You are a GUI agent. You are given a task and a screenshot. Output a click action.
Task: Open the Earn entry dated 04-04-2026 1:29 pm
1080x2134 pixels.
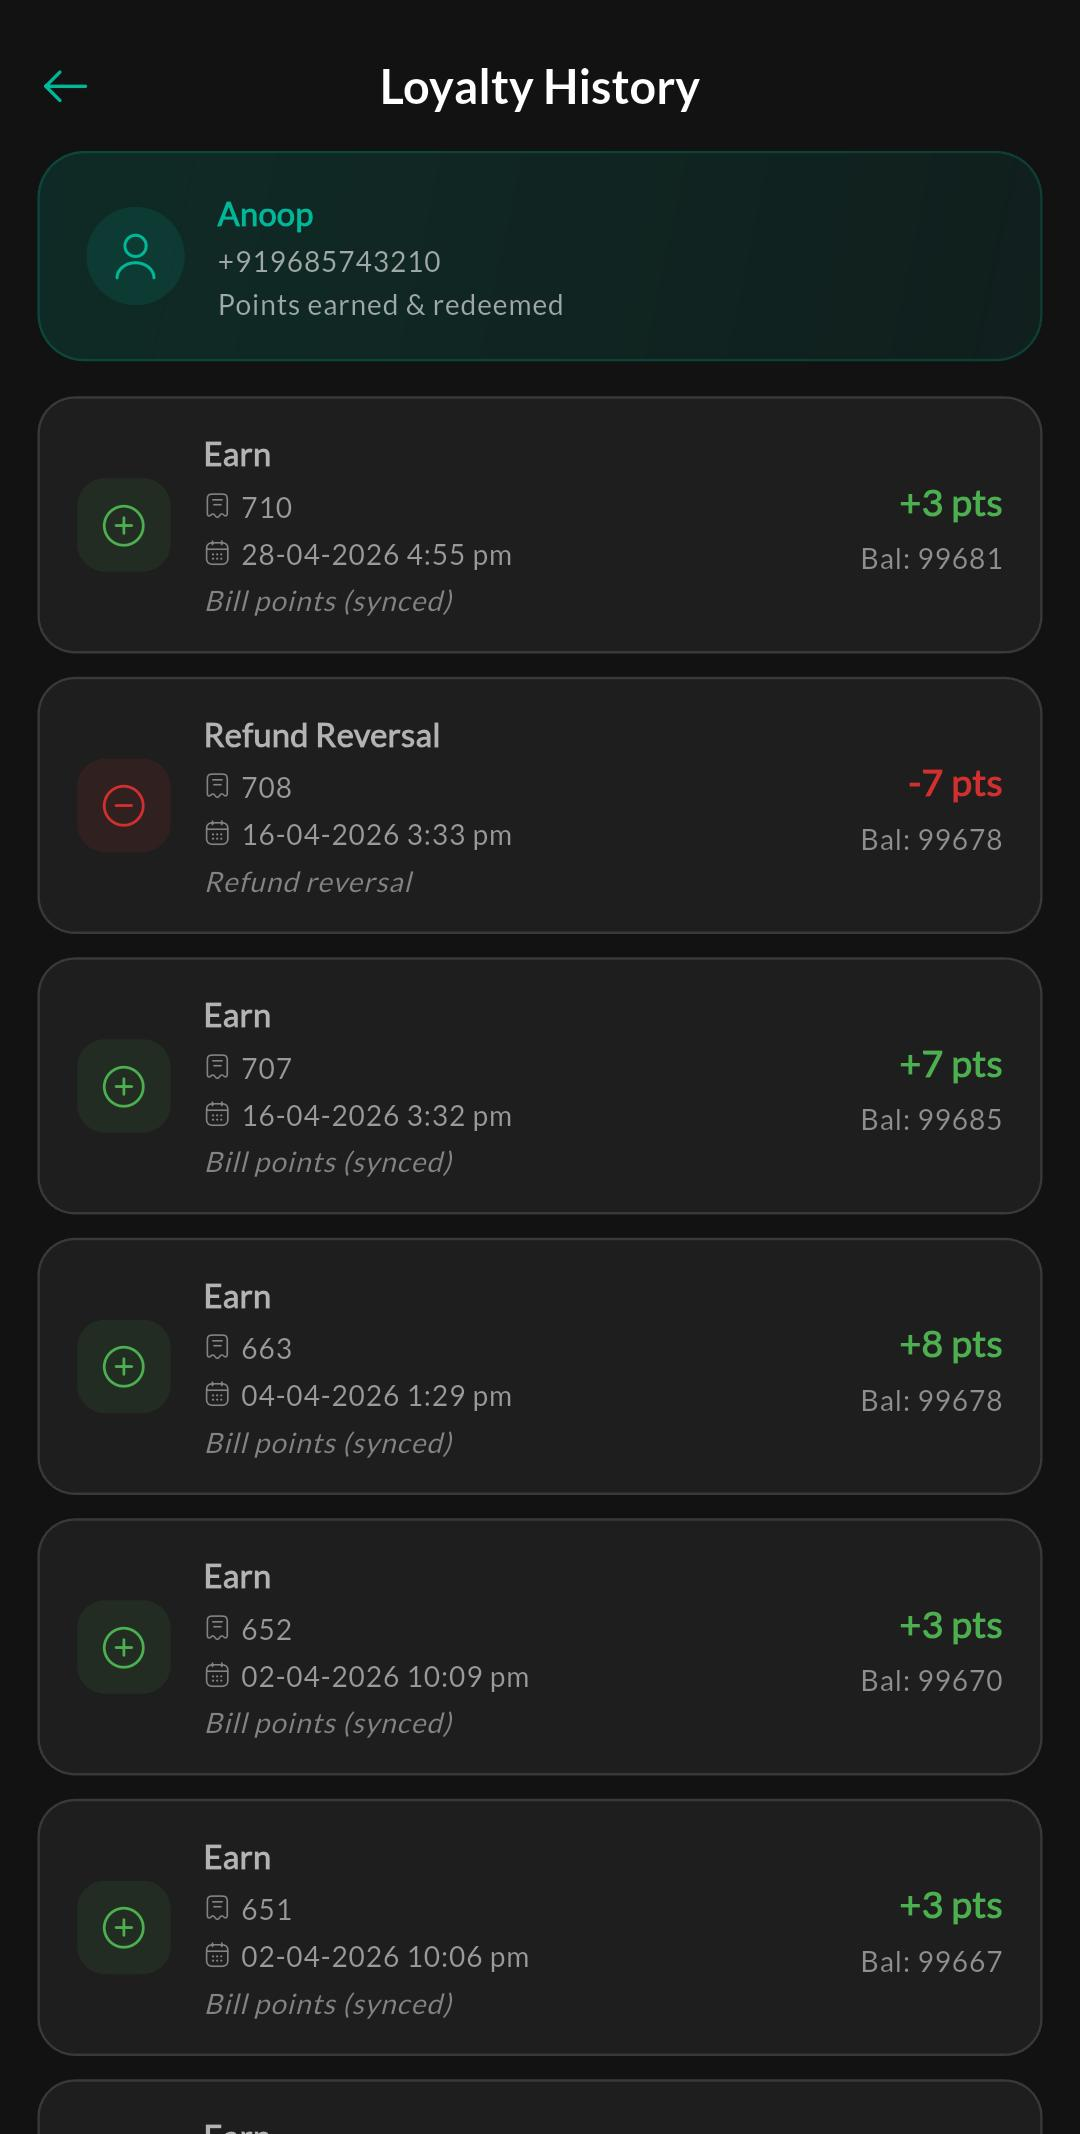click(540, 1367)
